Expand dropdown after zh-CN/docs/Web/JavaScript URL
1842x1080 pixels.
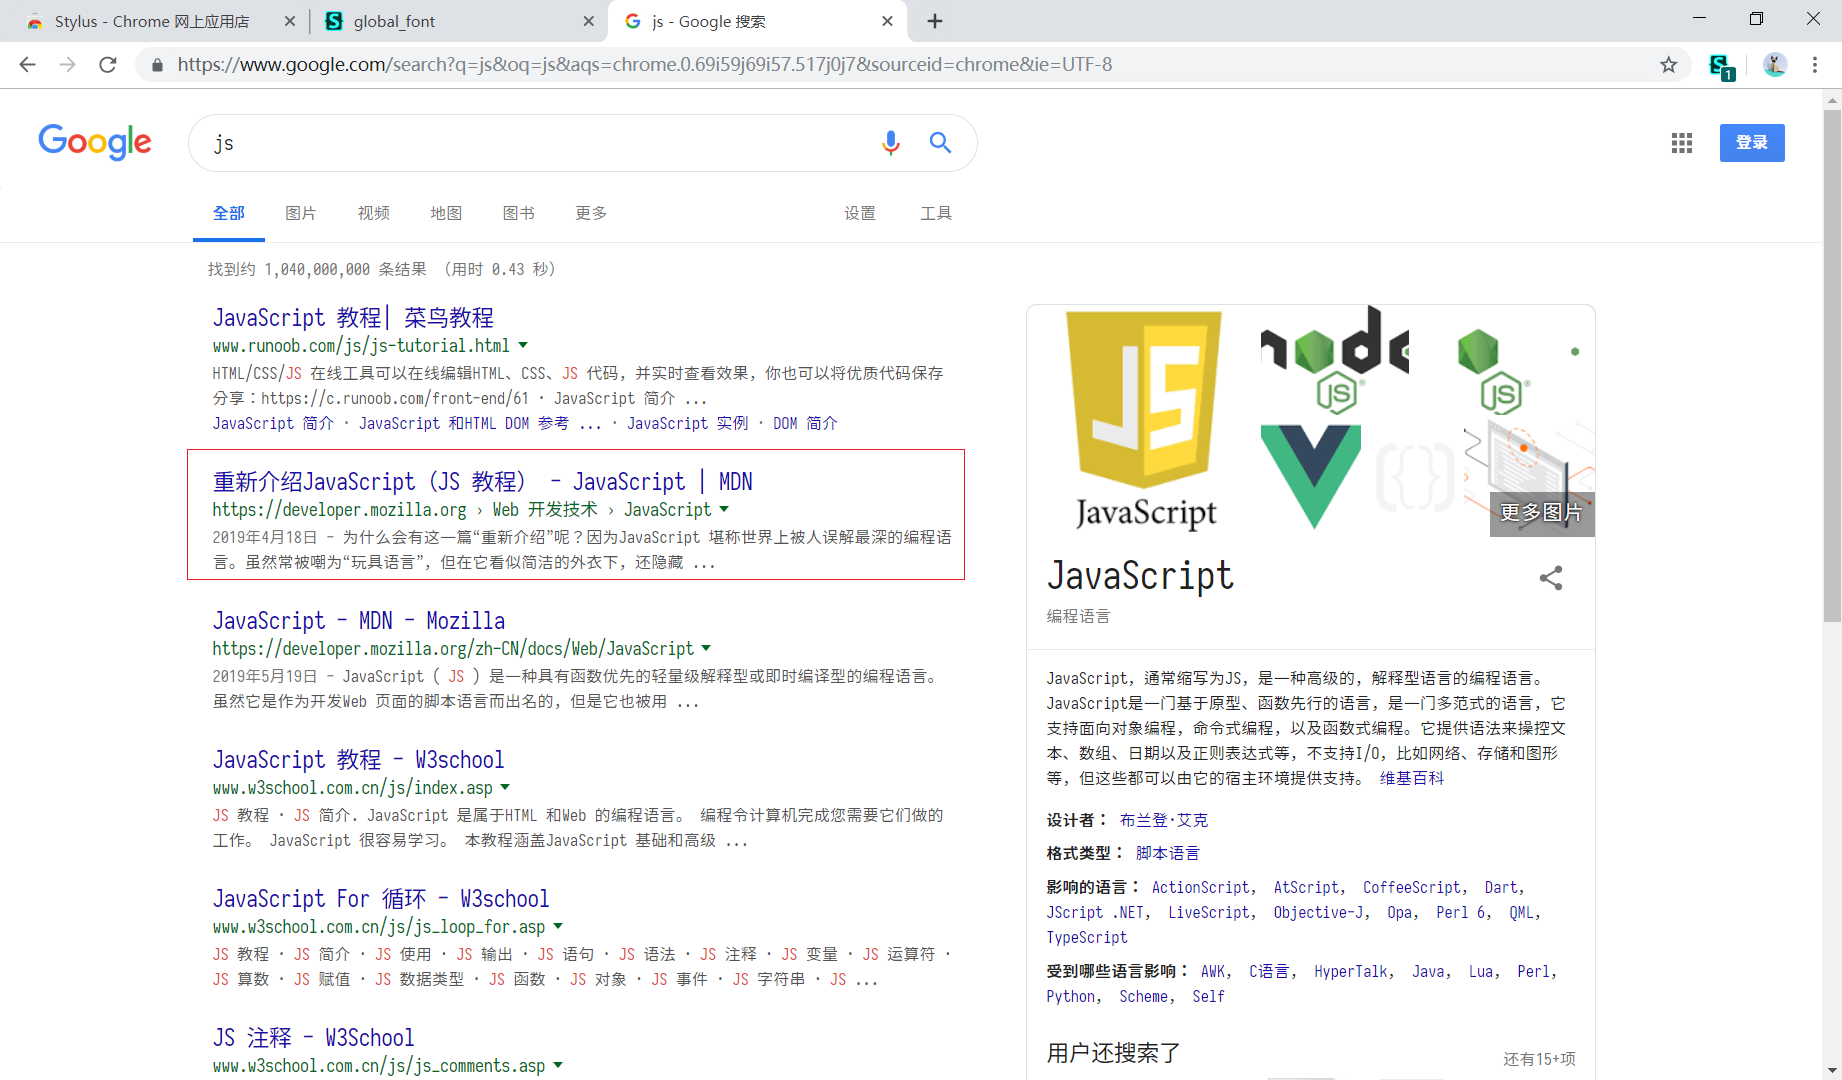point(706,648)
